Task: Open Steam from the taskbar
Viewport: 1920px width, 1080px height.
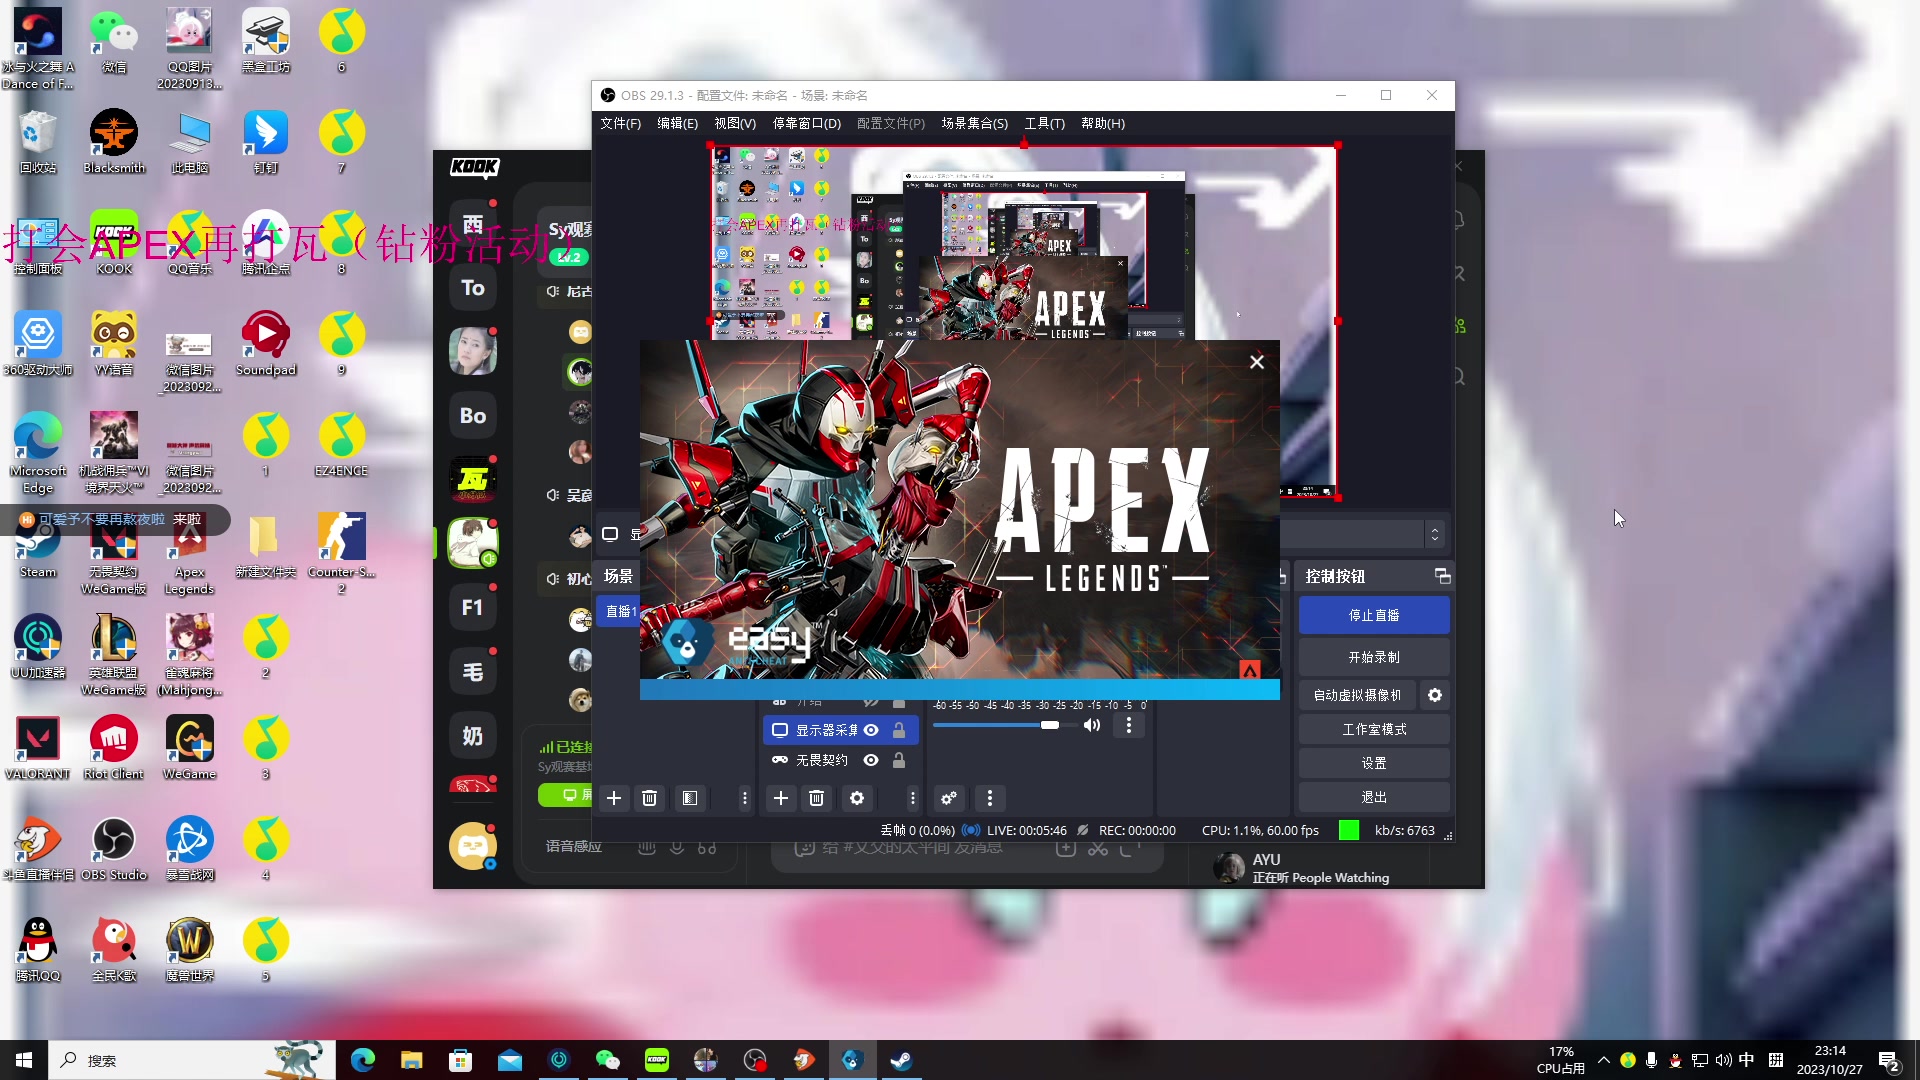Action: [901, 1060]
